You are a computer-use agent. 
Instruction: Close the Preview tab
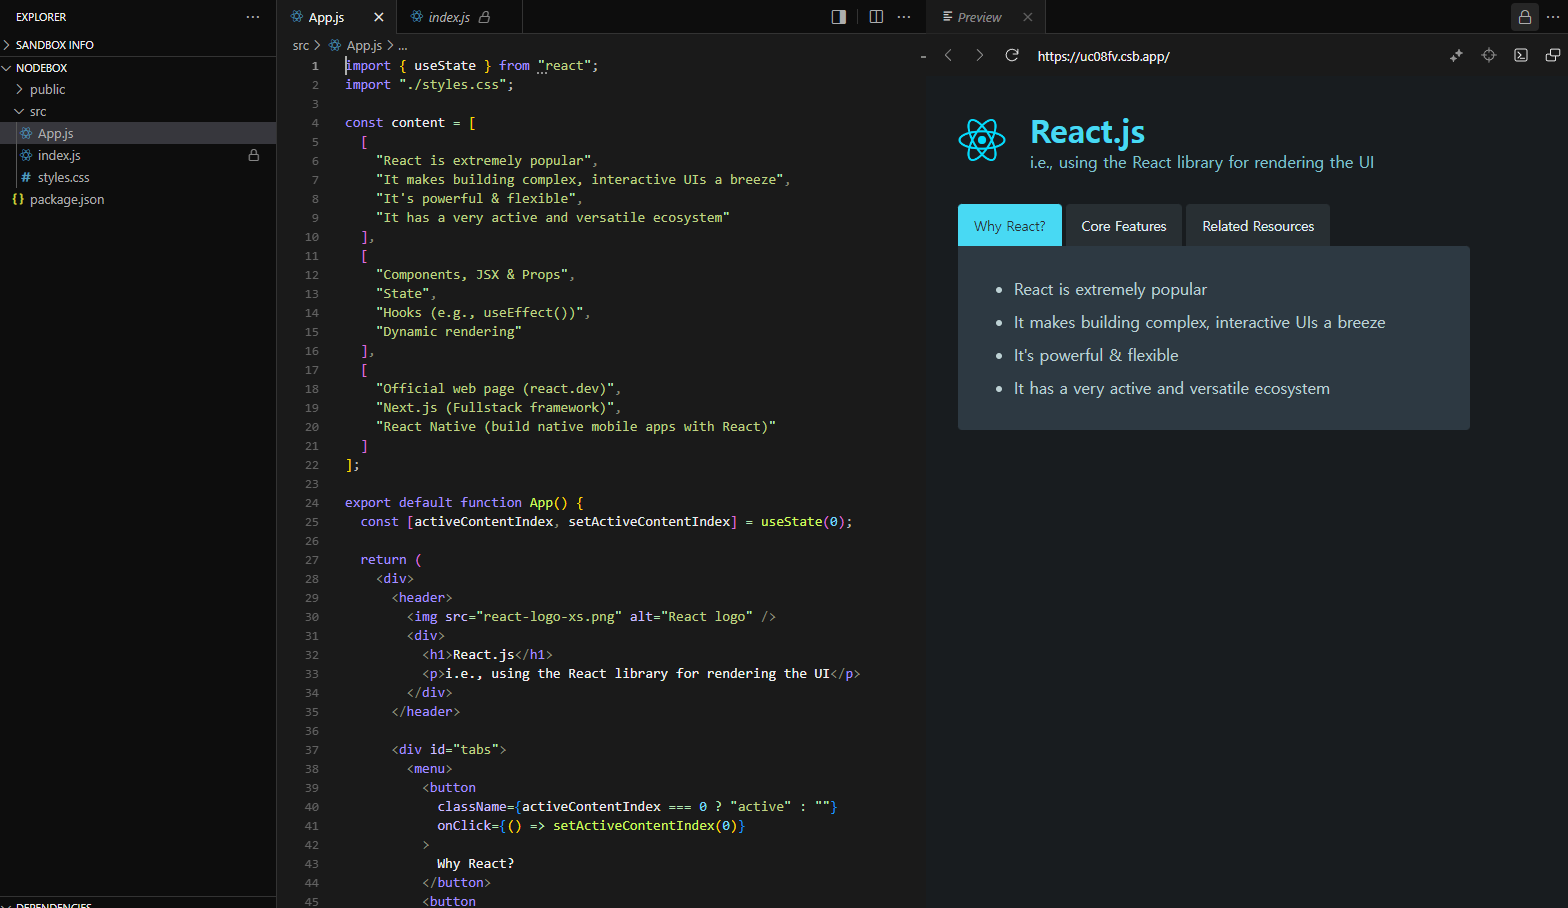[1027, 17]
